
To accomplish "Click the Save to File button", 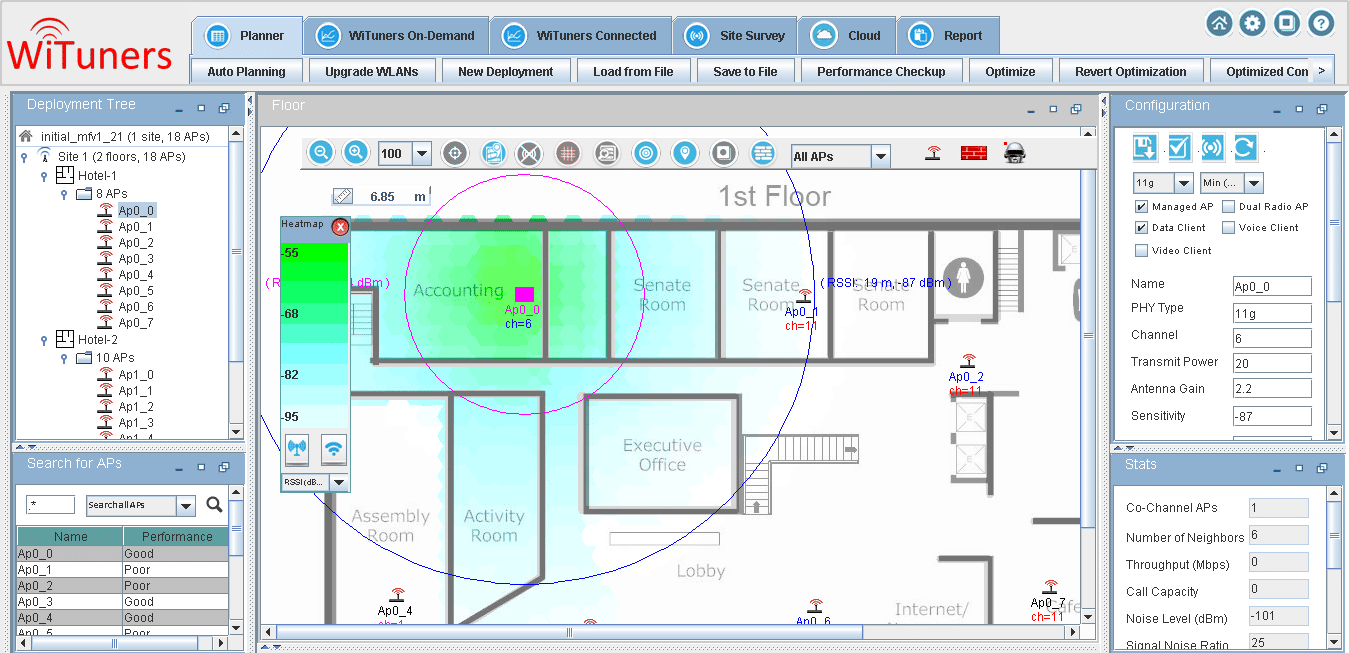I will tap(745, 71).
